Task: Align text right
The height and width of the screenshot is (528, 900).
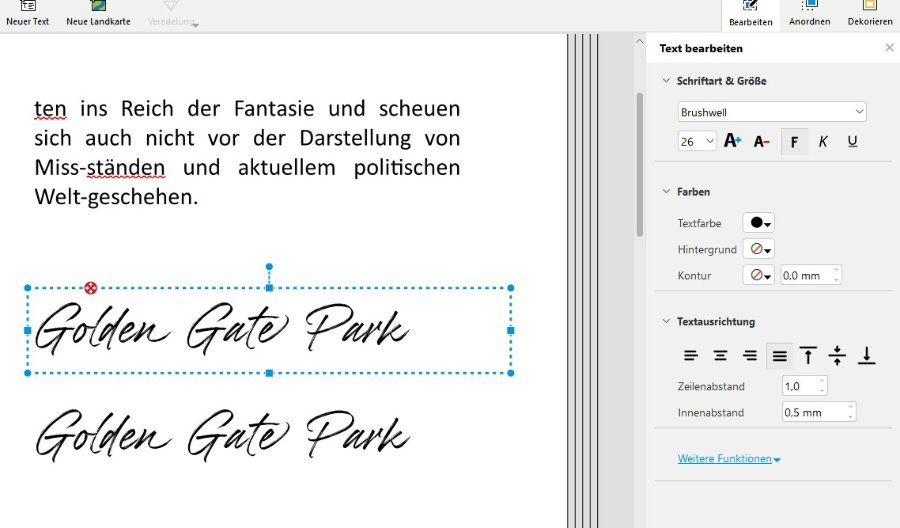Action: point(750,356)
